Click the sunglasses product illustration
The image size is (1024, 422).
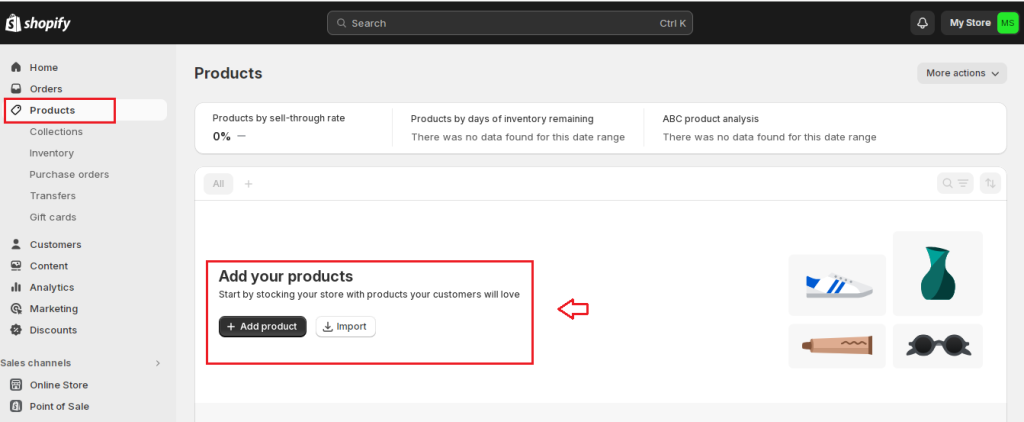938,346
